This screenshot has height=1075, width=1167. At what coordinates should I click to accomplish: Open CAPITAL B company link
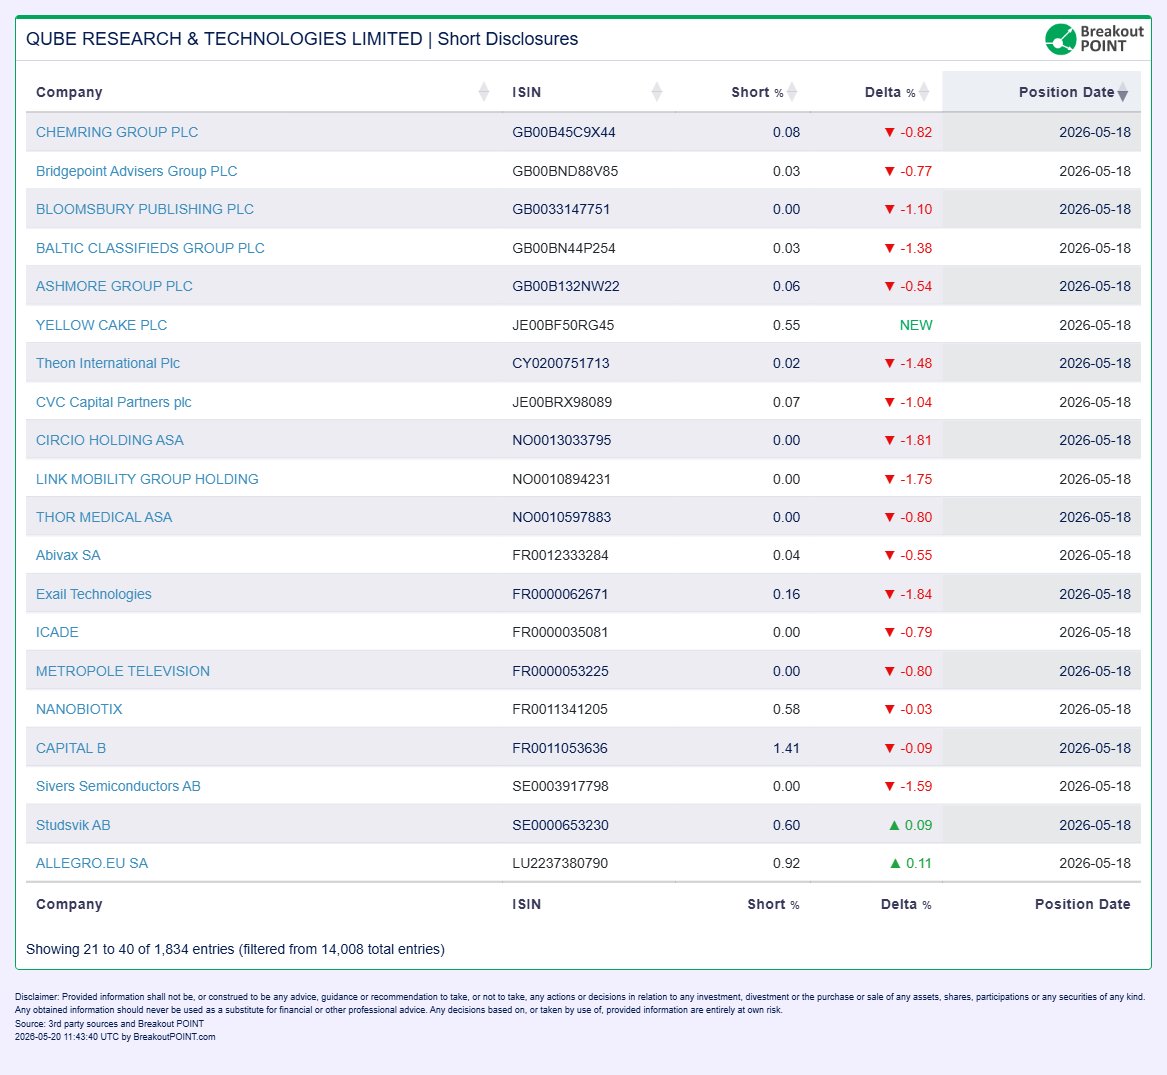coord(71,748)
